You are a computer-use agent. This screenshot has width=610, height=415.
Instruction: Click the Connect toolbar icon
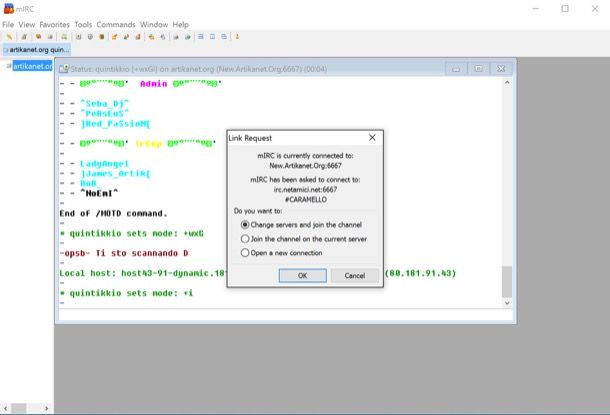(9, 37)
